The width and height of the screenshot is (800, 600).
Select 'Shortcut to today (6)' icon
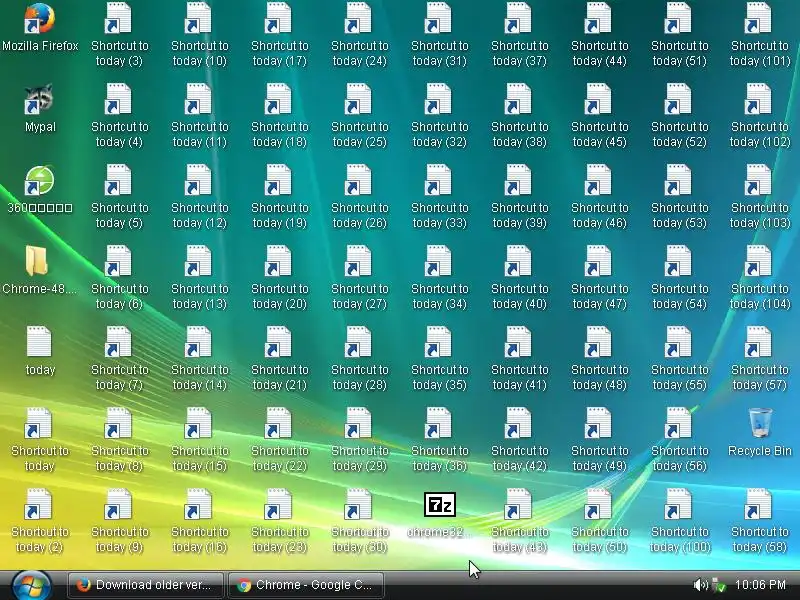[x=120, y=279]
